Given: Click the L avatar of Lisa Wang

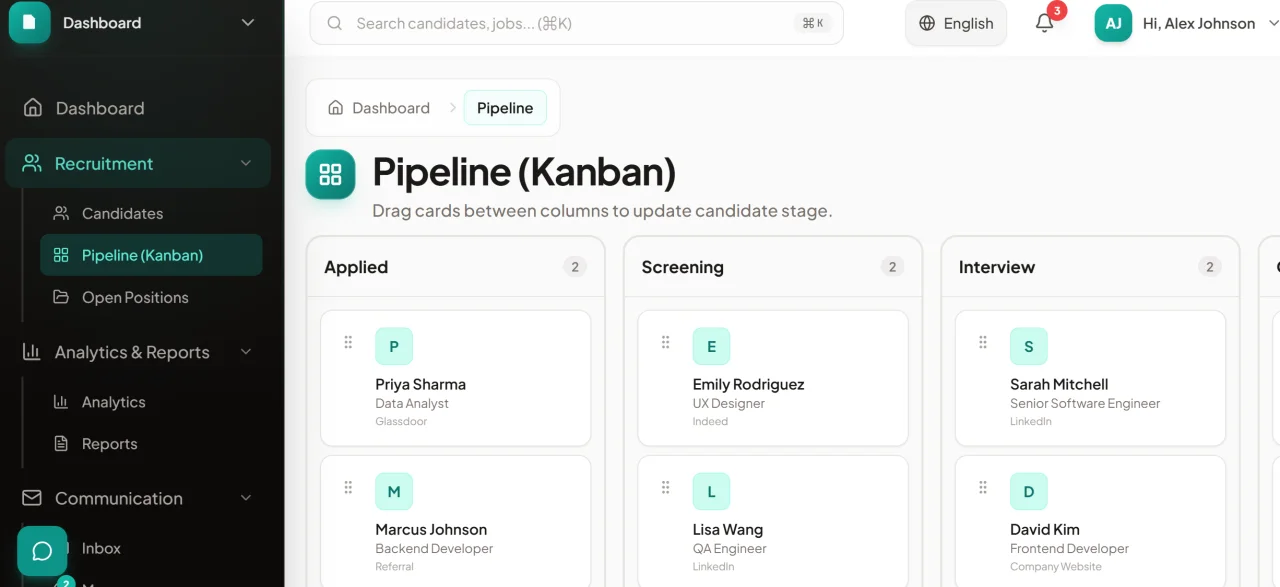Looking at the screenshot, I should 711,491.
